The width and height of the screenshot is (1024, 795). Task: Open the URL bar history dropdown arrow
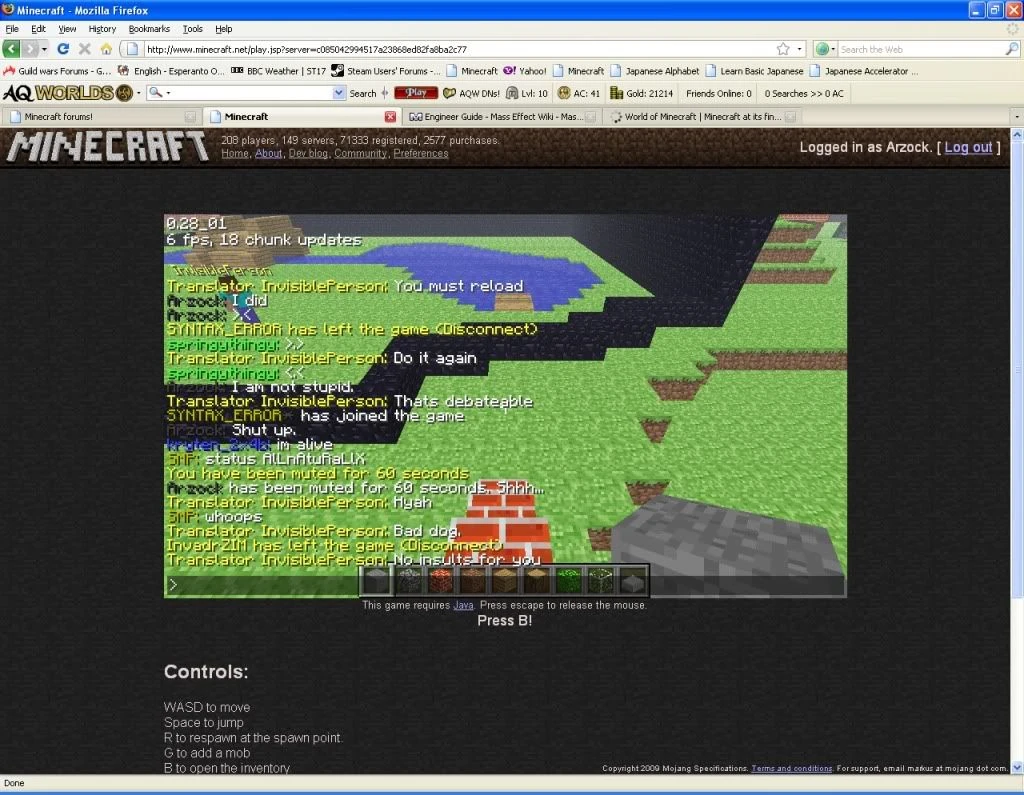click(799, 49)
